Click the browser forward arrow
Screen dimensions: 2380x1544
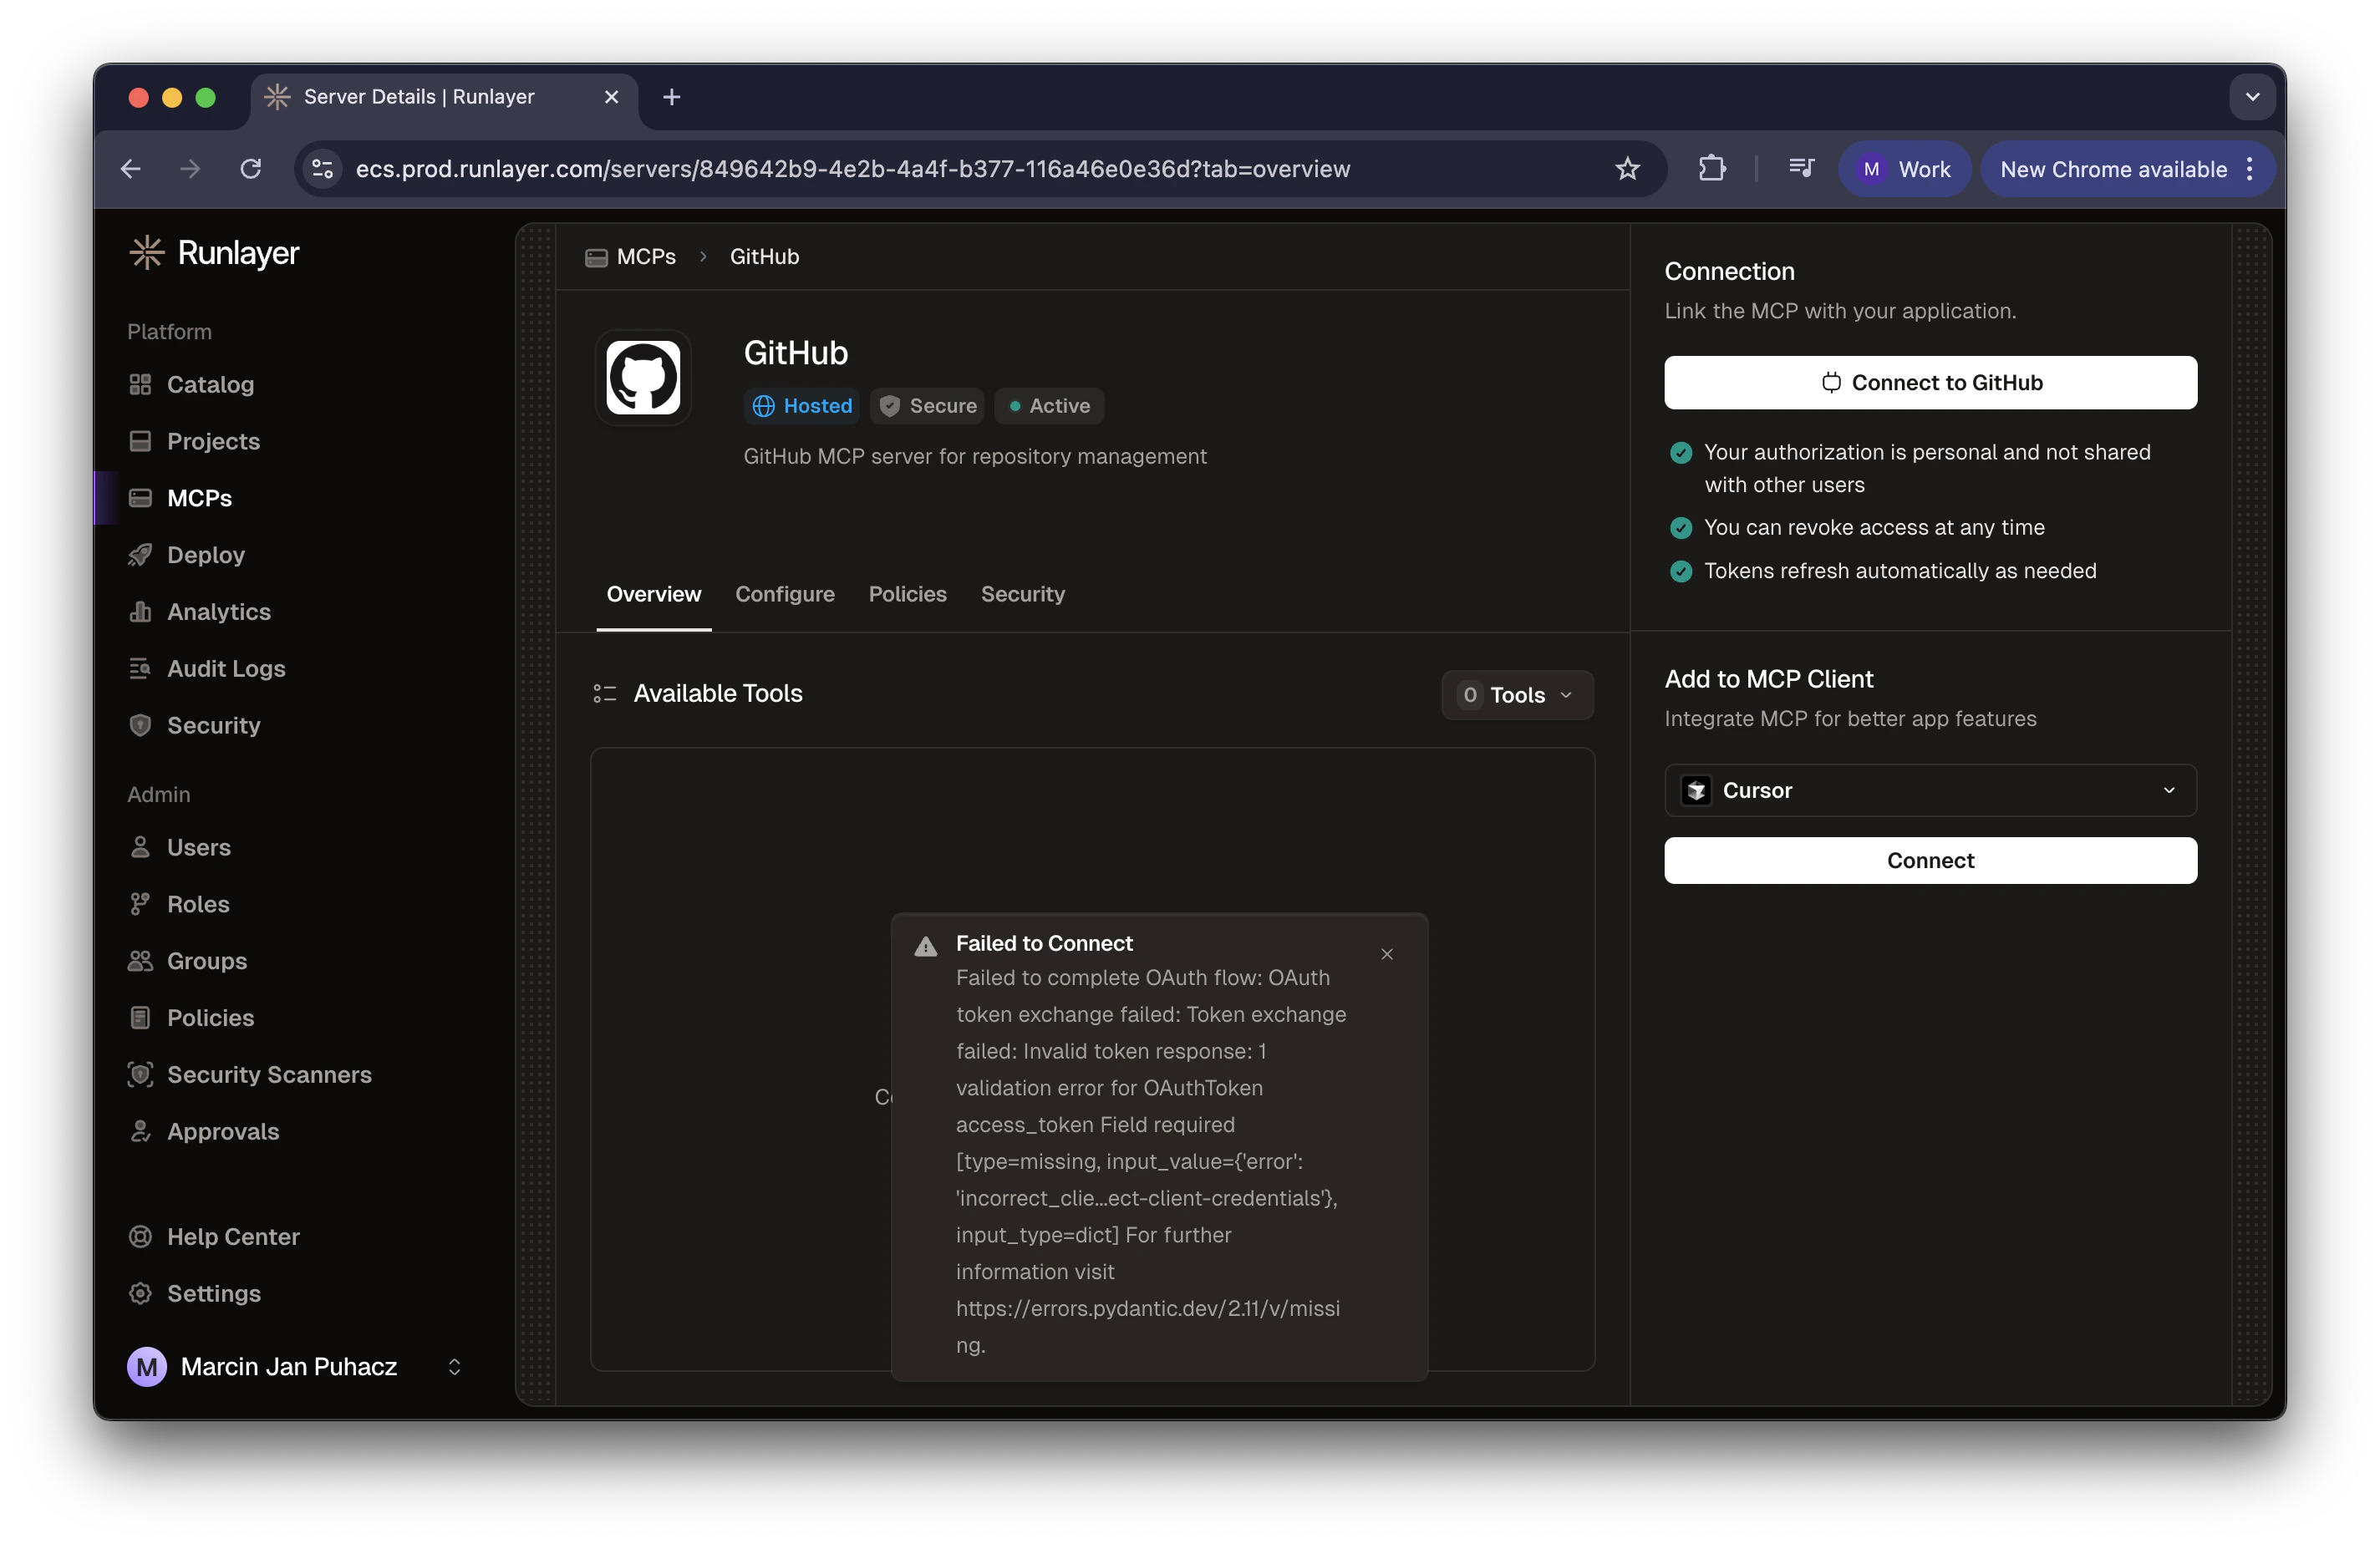(190, 168)
